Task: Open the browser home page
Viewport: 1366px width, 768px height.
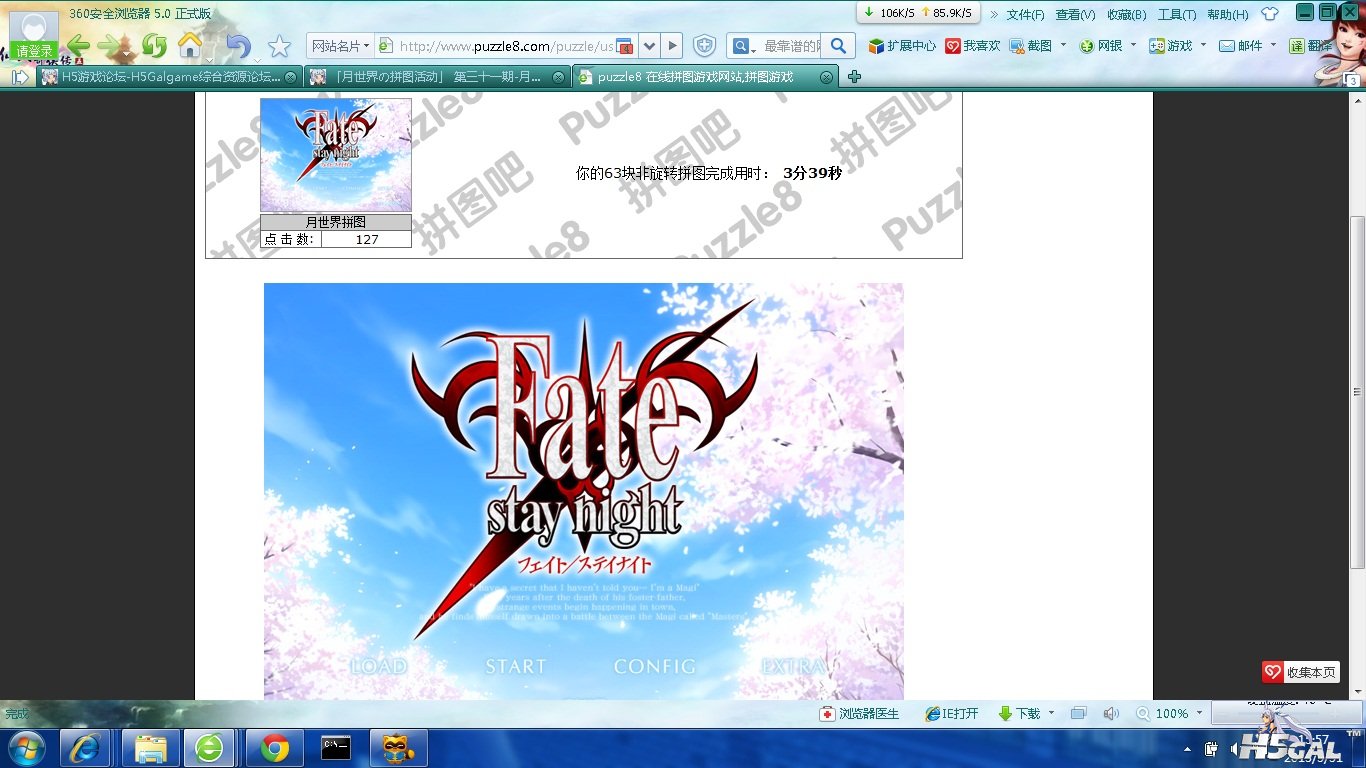Action: 190,46
